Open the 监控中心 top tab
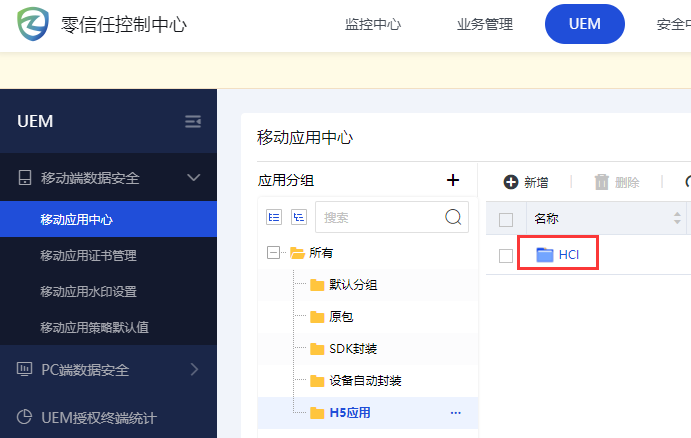The width and height of the screenshot is (691, 438). pyautogui.click(x=373, y=25)
